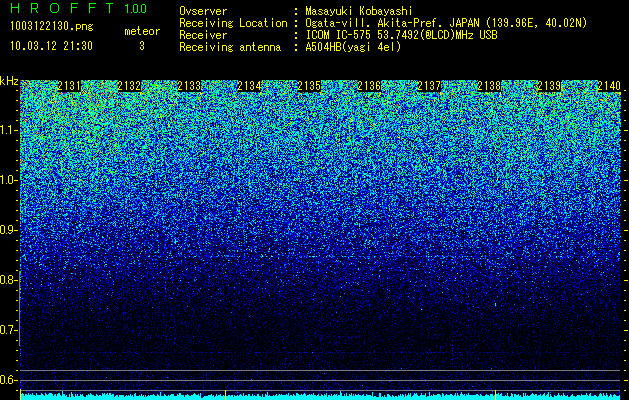Click the 2131 time marker

point(69,86)
